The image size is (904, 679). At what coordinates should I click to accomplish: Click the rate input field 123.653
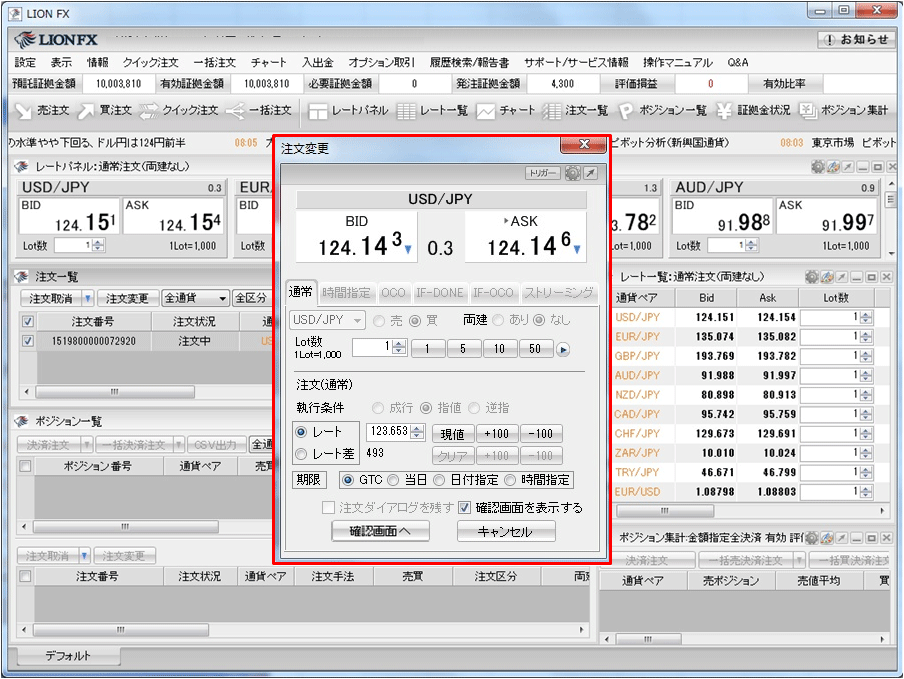coord(389,432)
